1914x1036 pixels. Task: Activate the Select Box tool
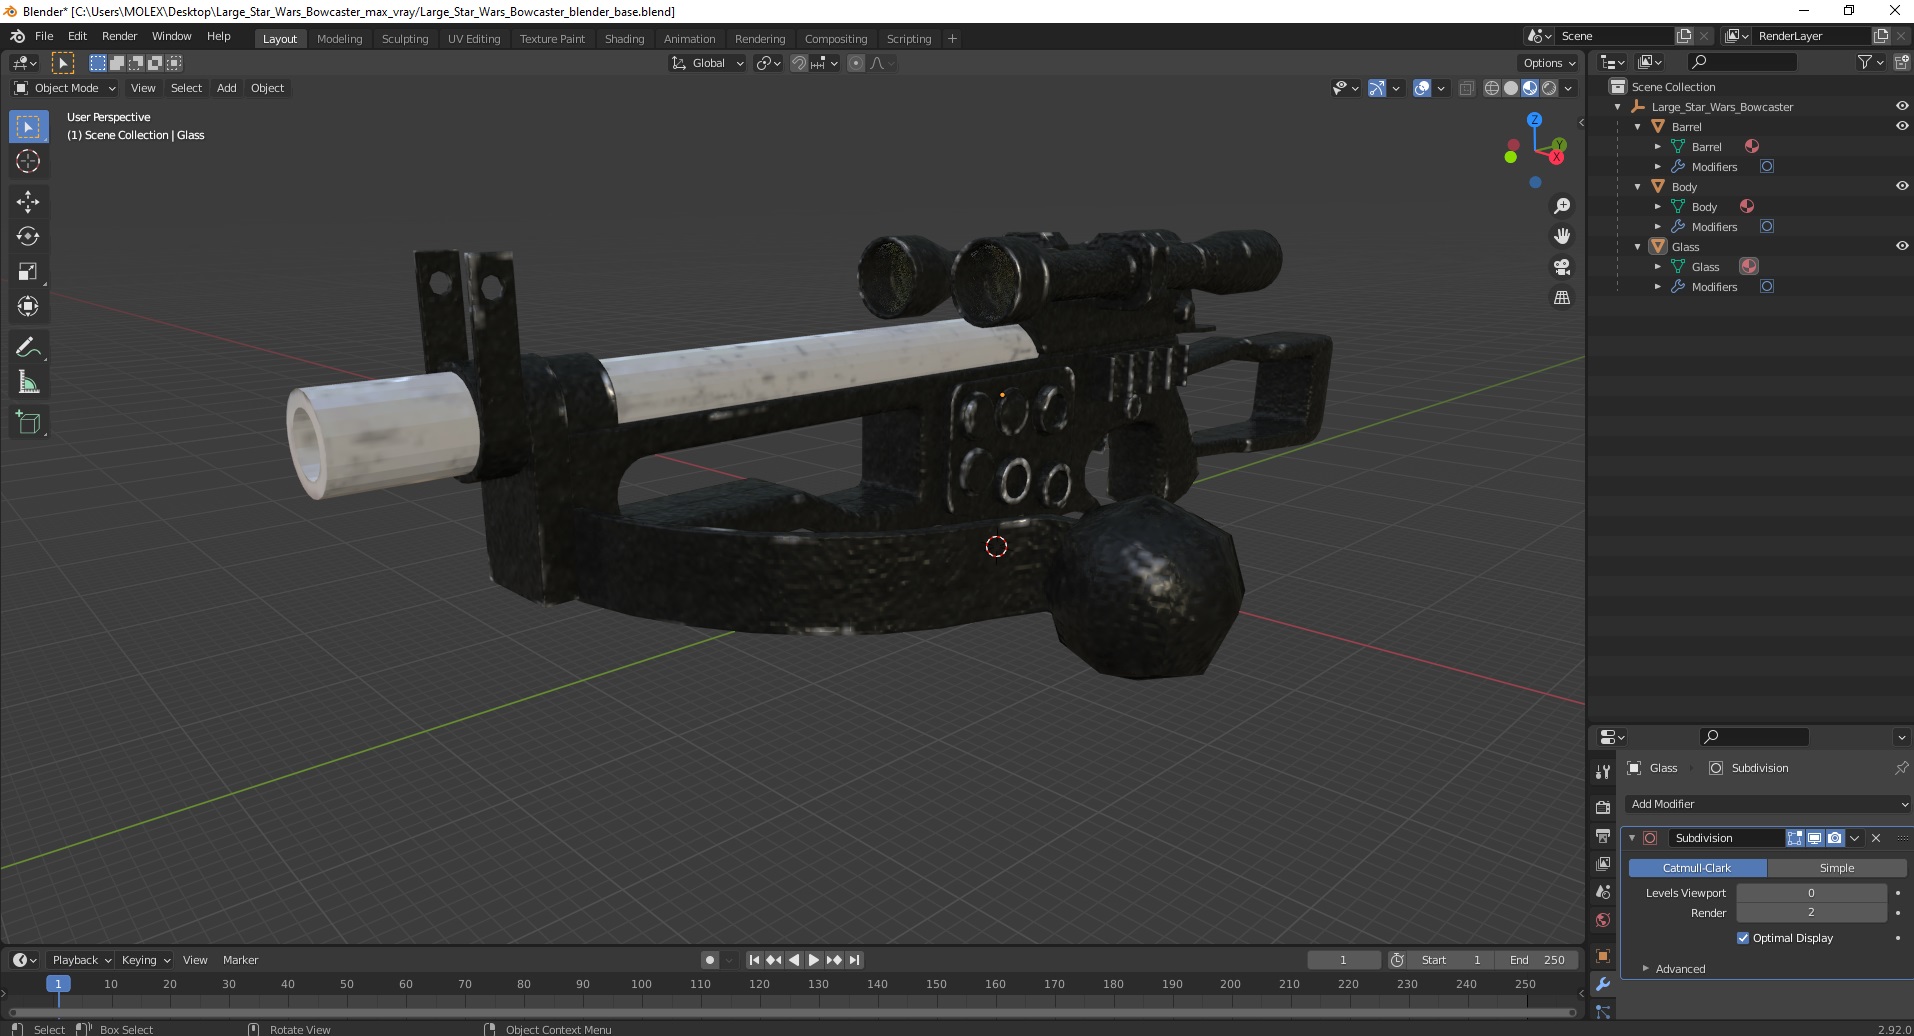[28, 126]
